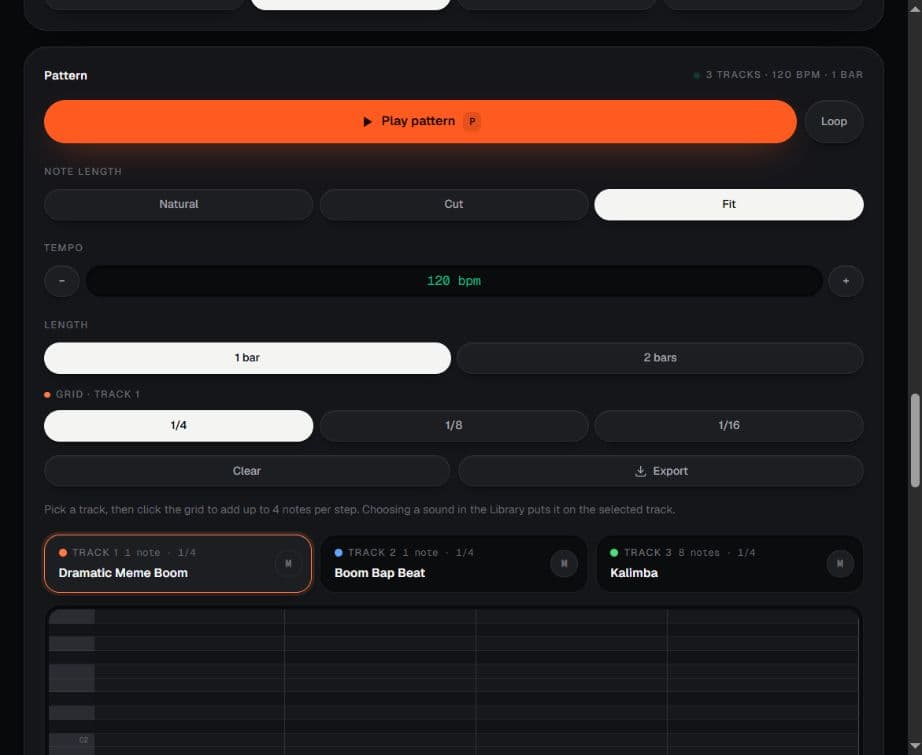Select Fit note length
This screenshot has width=922, height=755.
[729, 204]
